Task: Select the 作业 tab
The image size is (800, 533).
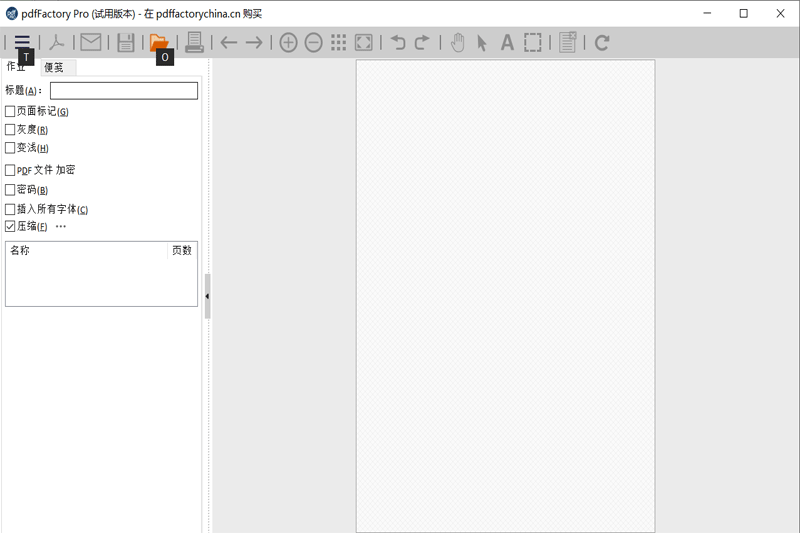Action: [x=17, y=67]
